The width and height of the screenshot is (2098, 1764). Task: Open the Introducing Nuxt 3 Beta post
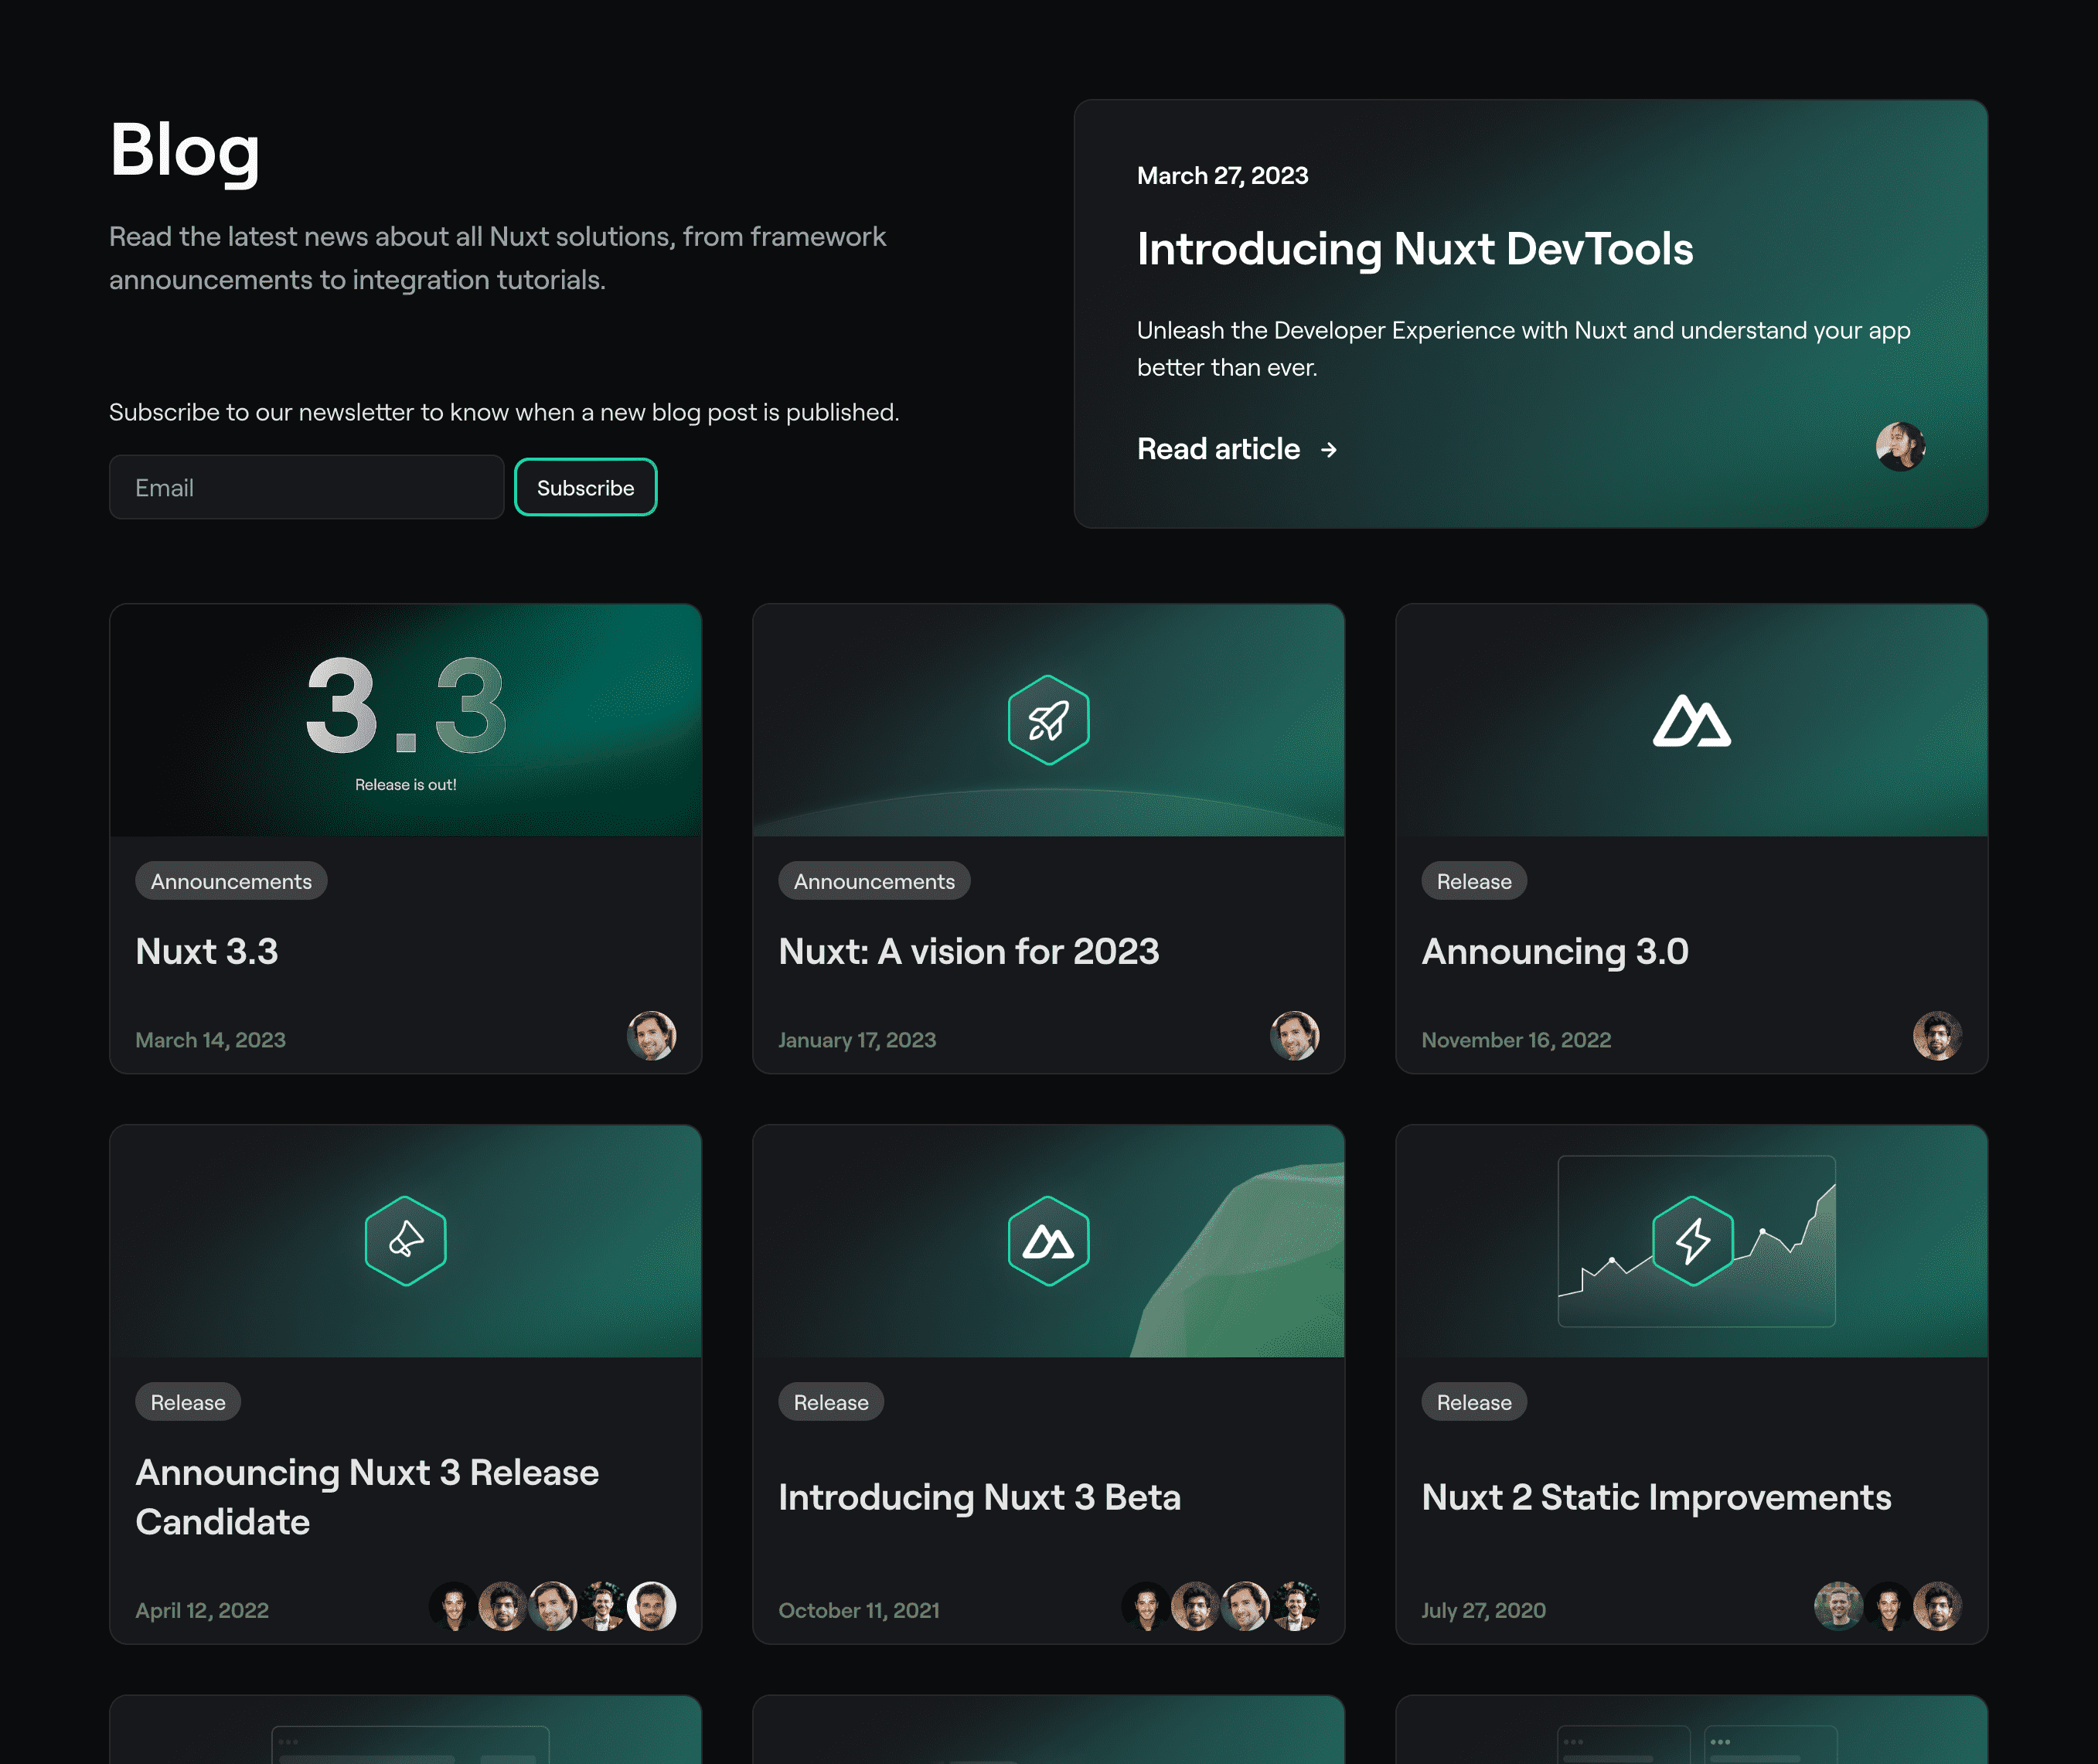tap(980, 1497)
